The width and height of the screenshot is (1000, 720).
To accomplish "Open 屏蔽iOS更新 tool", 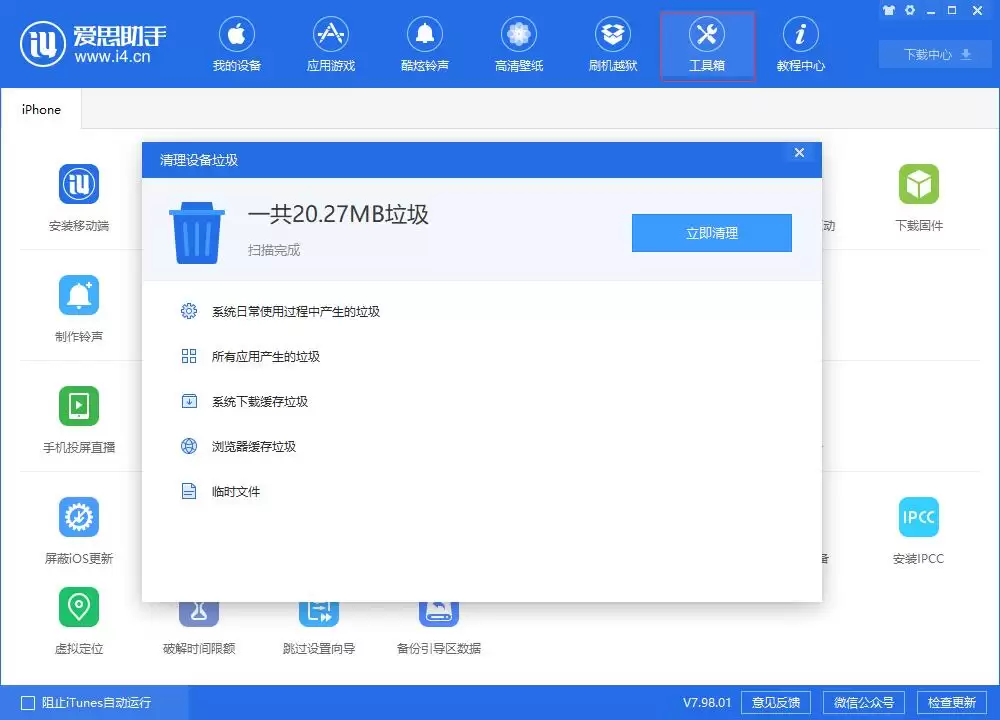I will click(79, 531).
